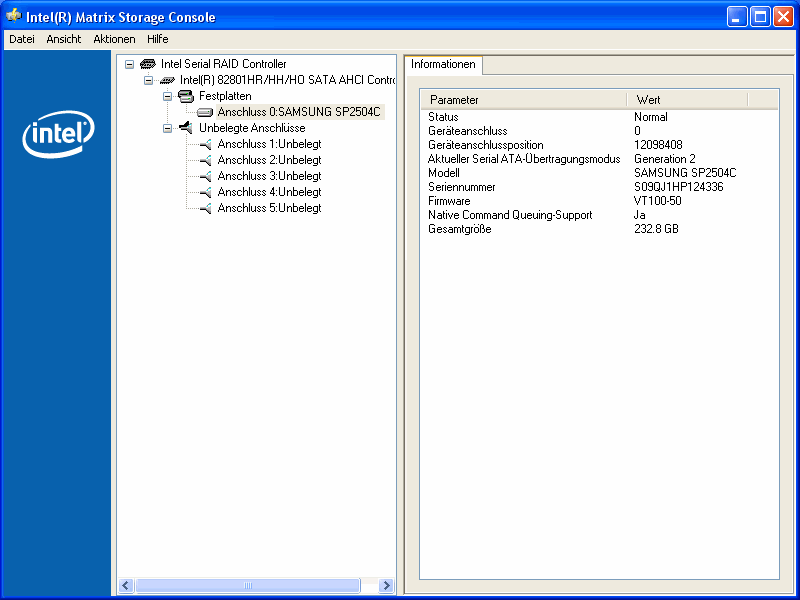Image resolution: width=800 pixels, height=600 pixels.
Task: Click the horizontal scrollbar thumb in tree panel
Action: (248, 585)
